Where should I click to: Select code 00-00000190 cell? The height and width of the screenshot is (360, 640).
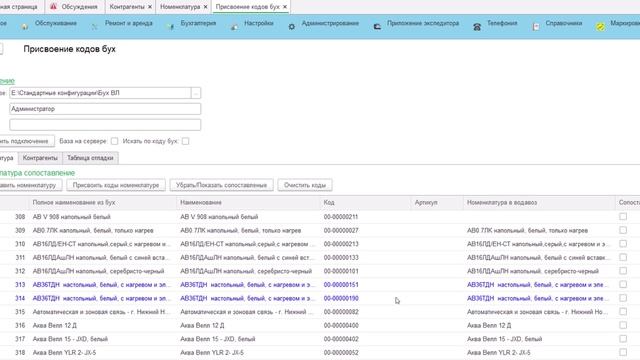[x=341, y=298]
